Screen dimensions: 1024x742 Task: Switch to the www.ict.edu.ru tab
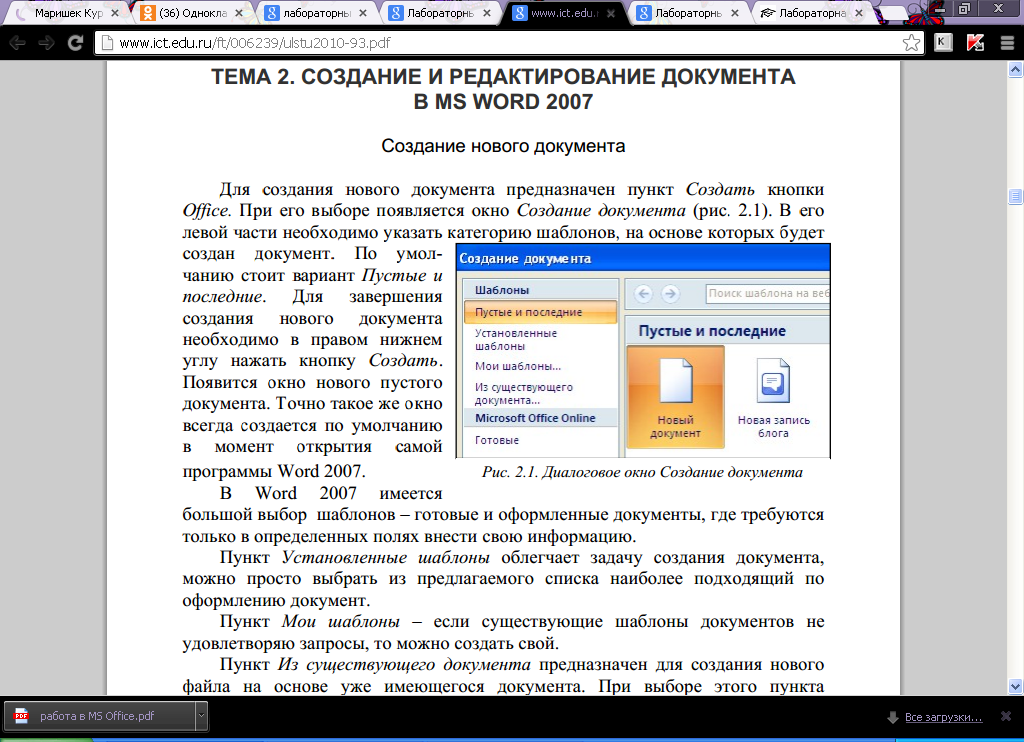click(565, 13)
